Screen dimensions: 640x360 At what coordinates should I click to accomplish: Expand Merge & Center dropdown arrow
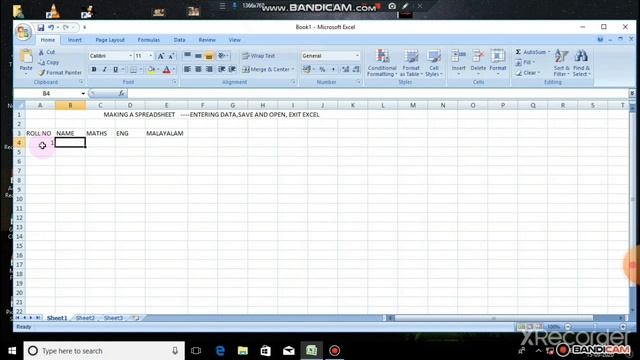(293, 70)
